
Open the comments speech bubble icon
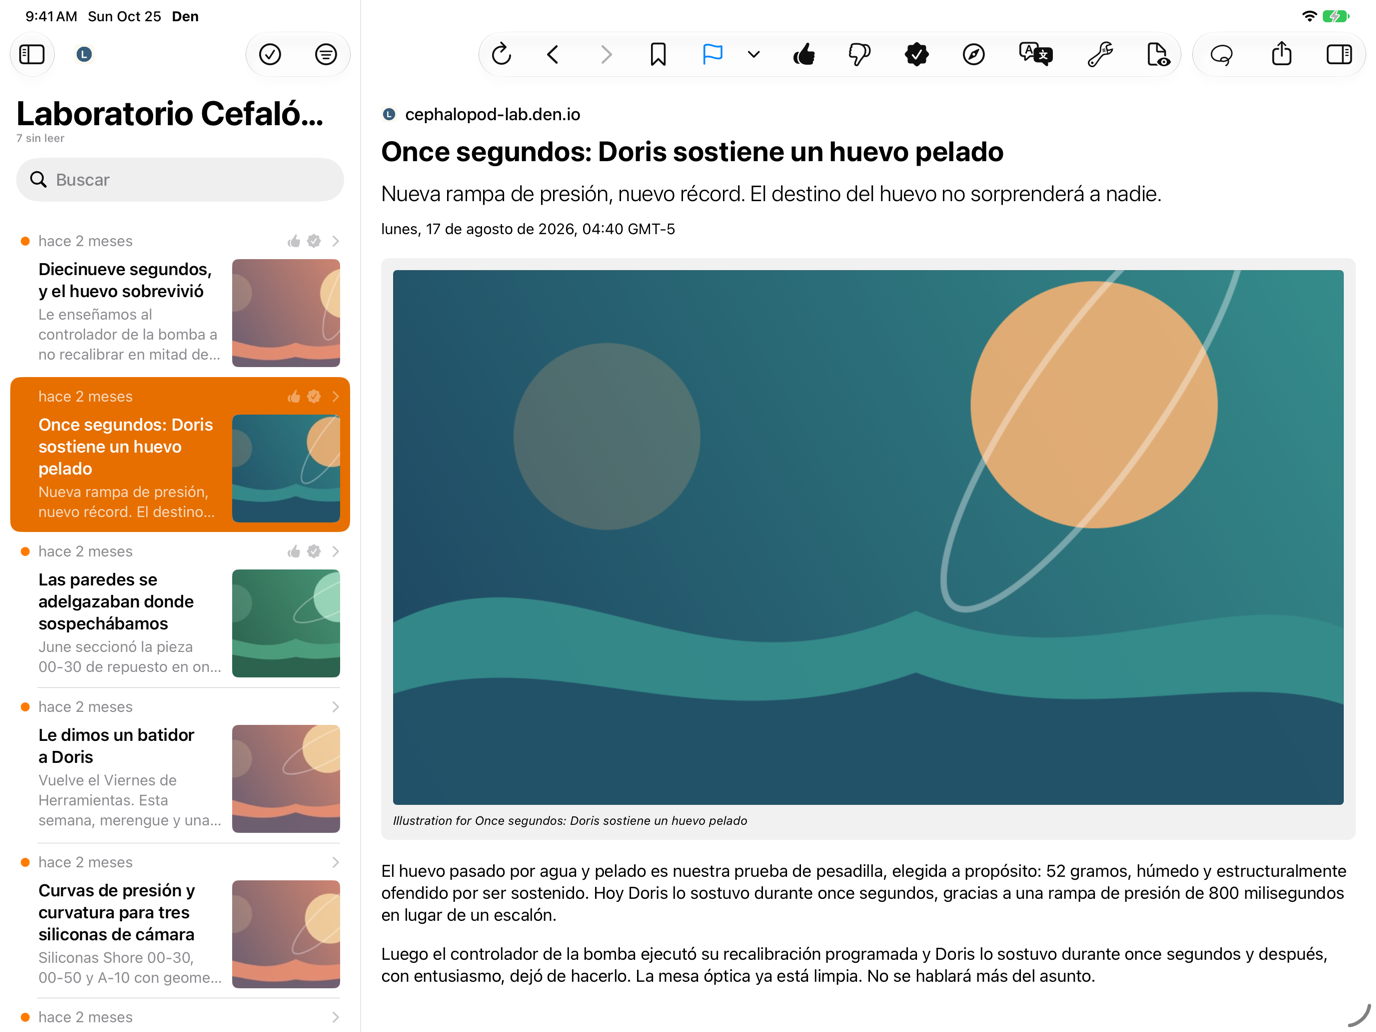click(x=1222, y=54)
